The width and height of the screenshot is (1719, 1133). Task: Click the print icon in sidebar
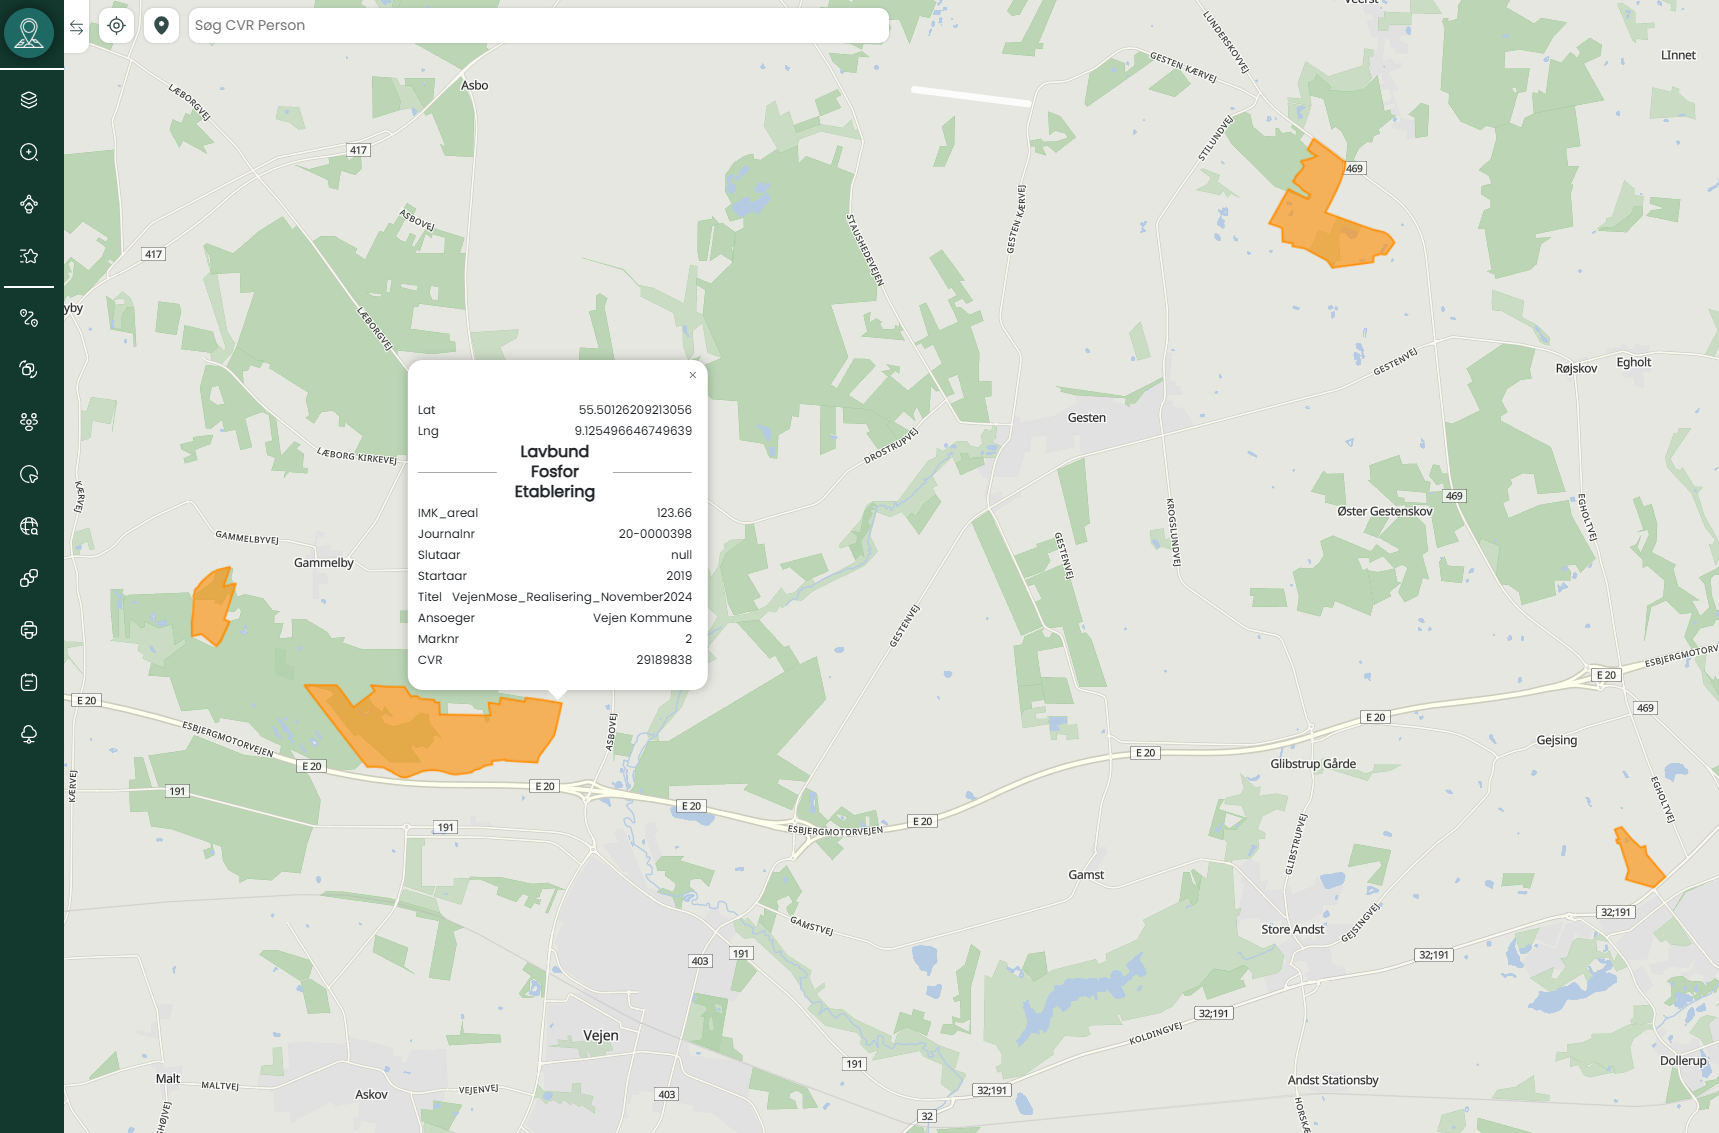(x=29, y=630)
